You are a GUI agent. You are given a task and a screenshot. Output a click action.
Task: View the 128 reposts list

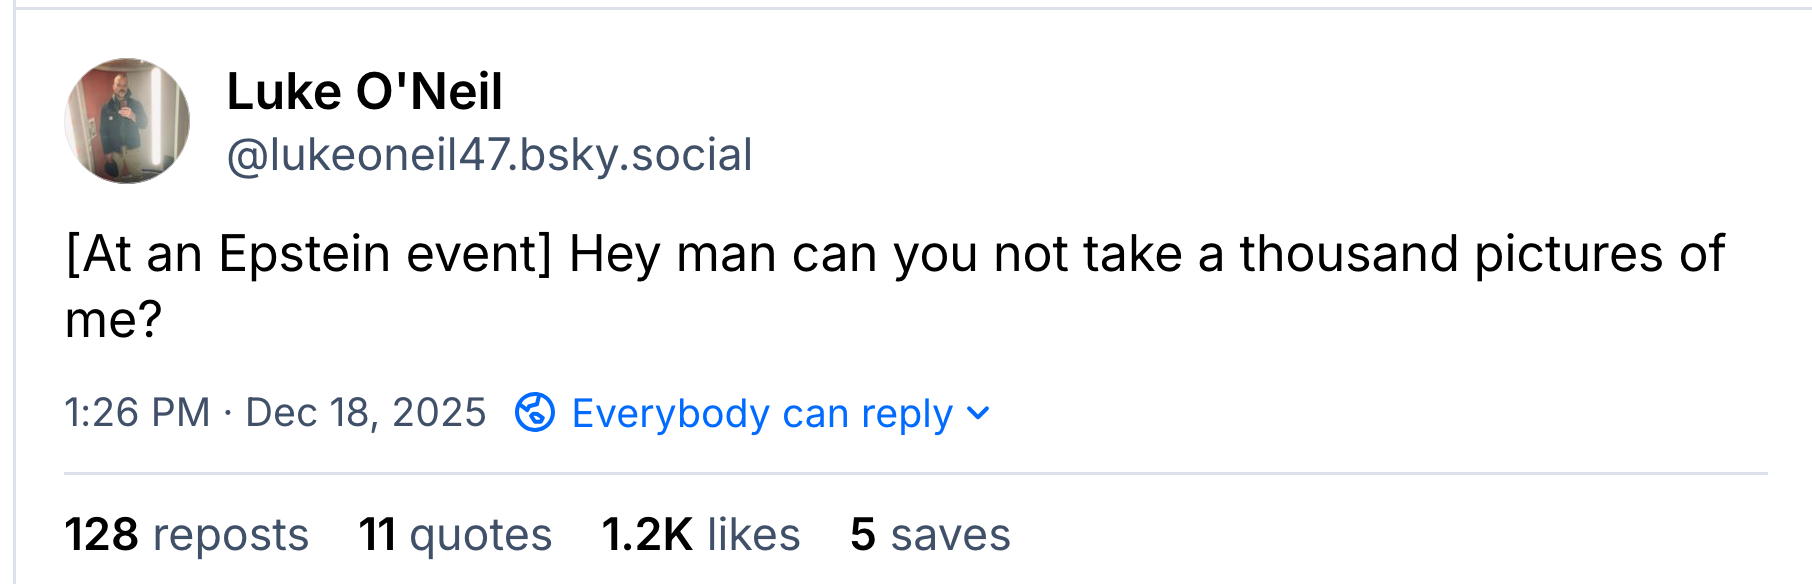(186, 534)
